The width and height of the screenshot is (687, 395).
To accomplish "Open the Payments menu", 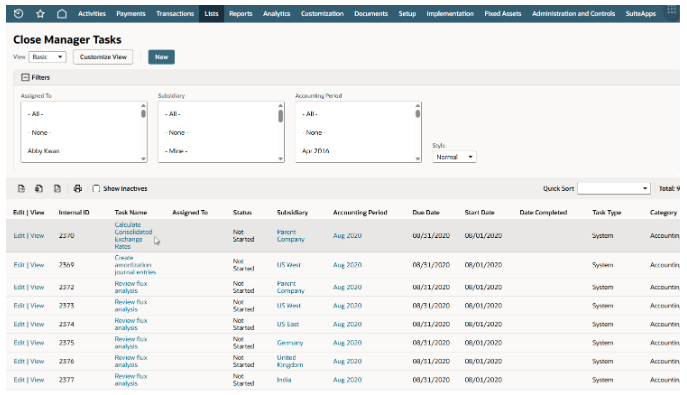I will tap(131, 14).
